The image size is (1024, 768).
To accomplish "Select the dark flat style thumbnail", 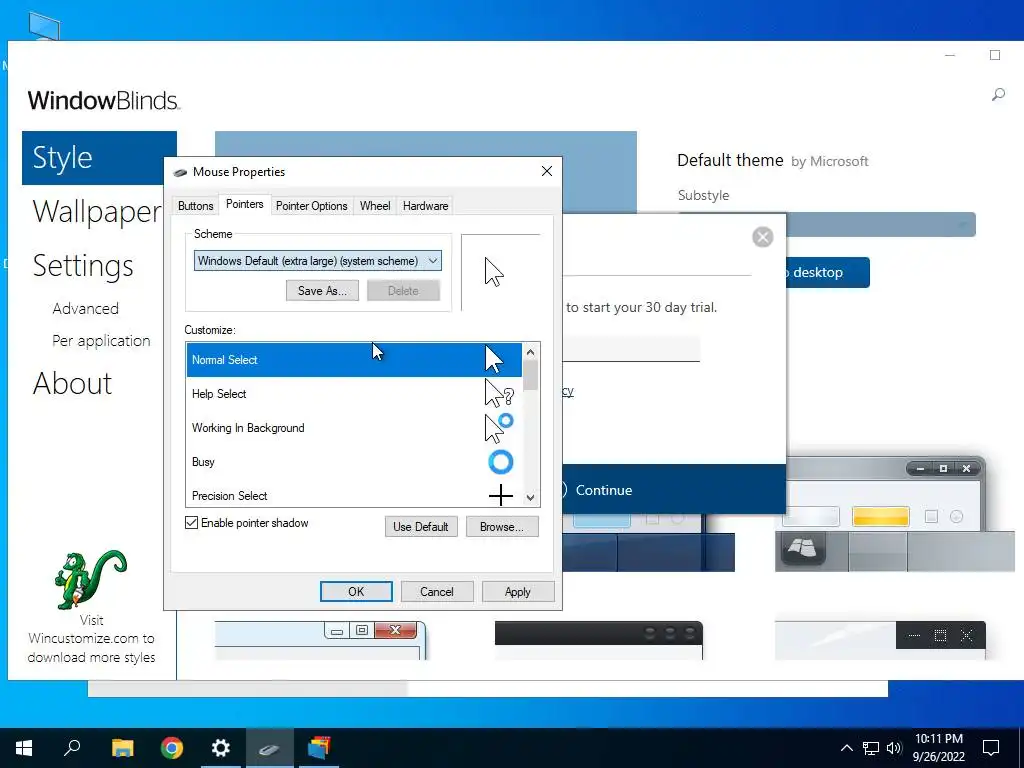I will [x=880, y=641].
